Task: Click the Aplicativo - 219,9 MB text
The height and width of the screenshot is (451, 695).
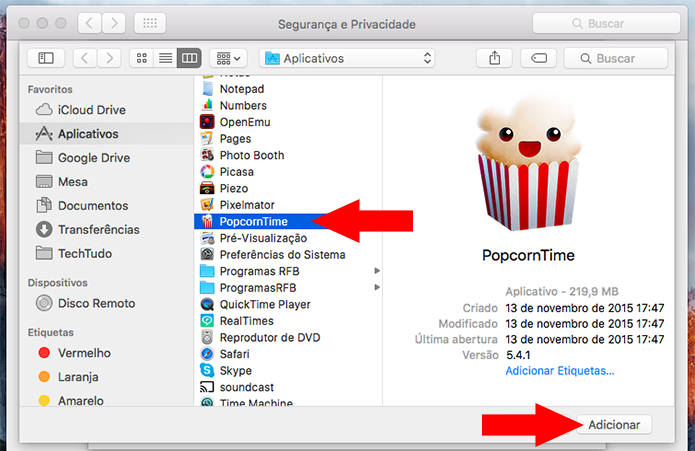Action: pyautogui.click(x=562, y=292)
